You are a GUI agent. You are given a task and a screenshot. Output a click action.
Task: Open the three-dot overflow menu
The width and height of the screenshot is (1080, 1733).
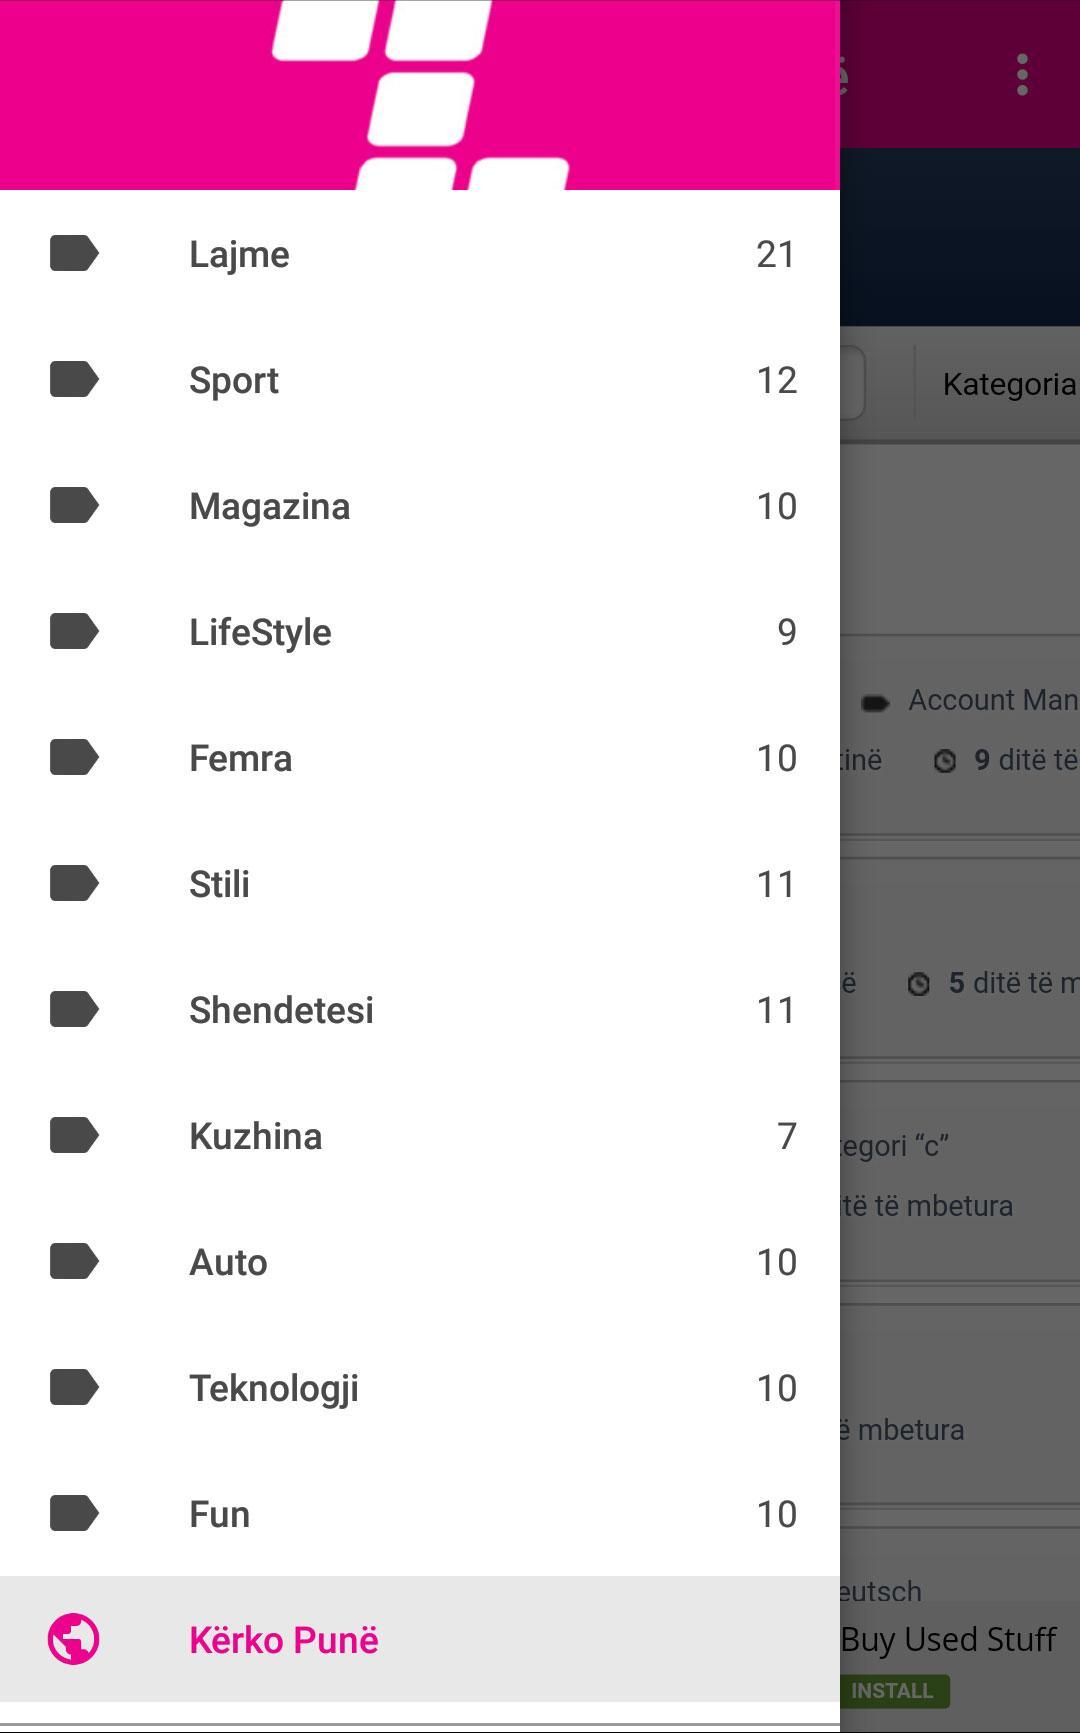(1021, 75)
